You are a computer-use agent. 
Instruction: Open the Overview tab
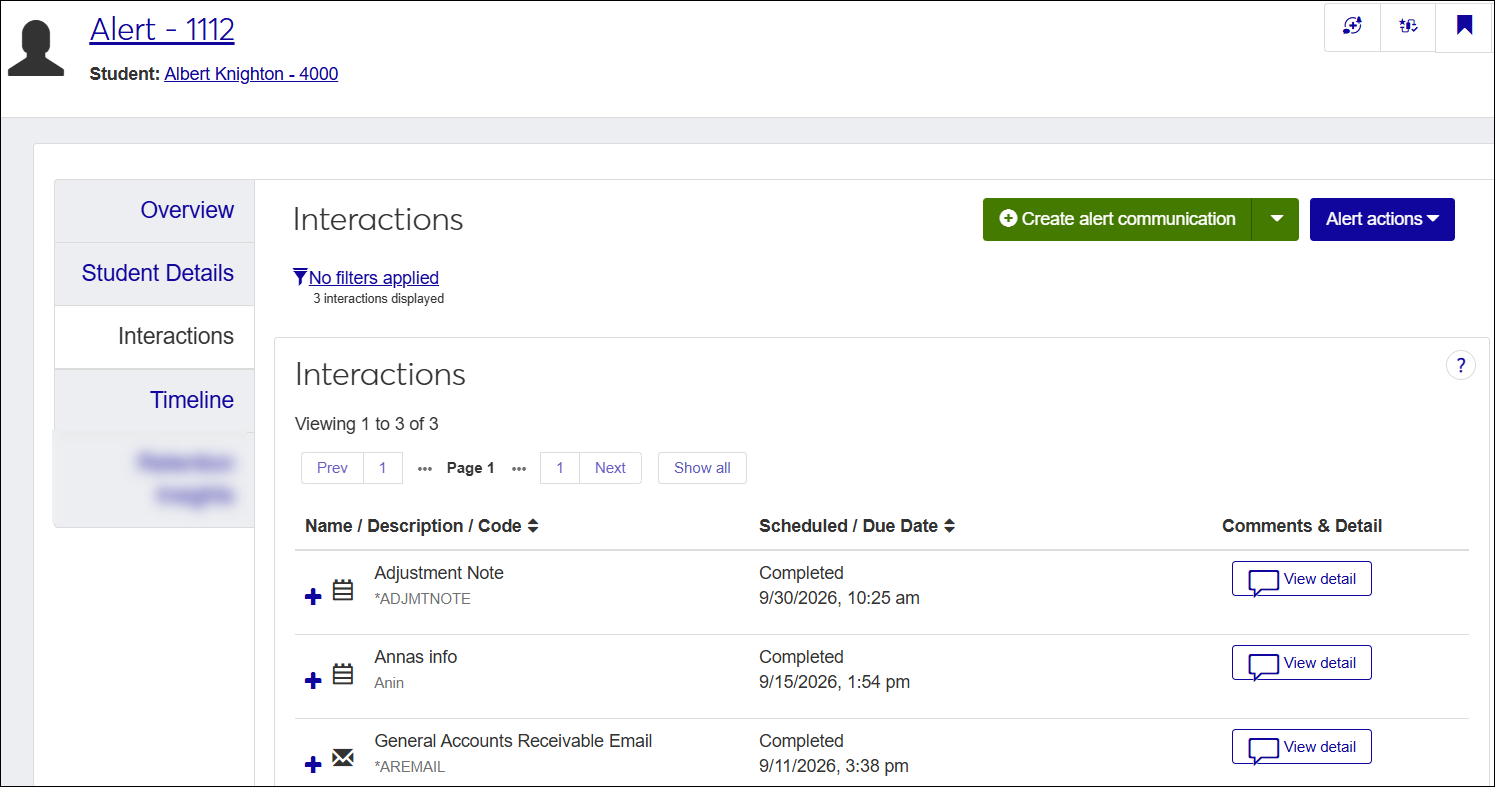pos(155,211)
